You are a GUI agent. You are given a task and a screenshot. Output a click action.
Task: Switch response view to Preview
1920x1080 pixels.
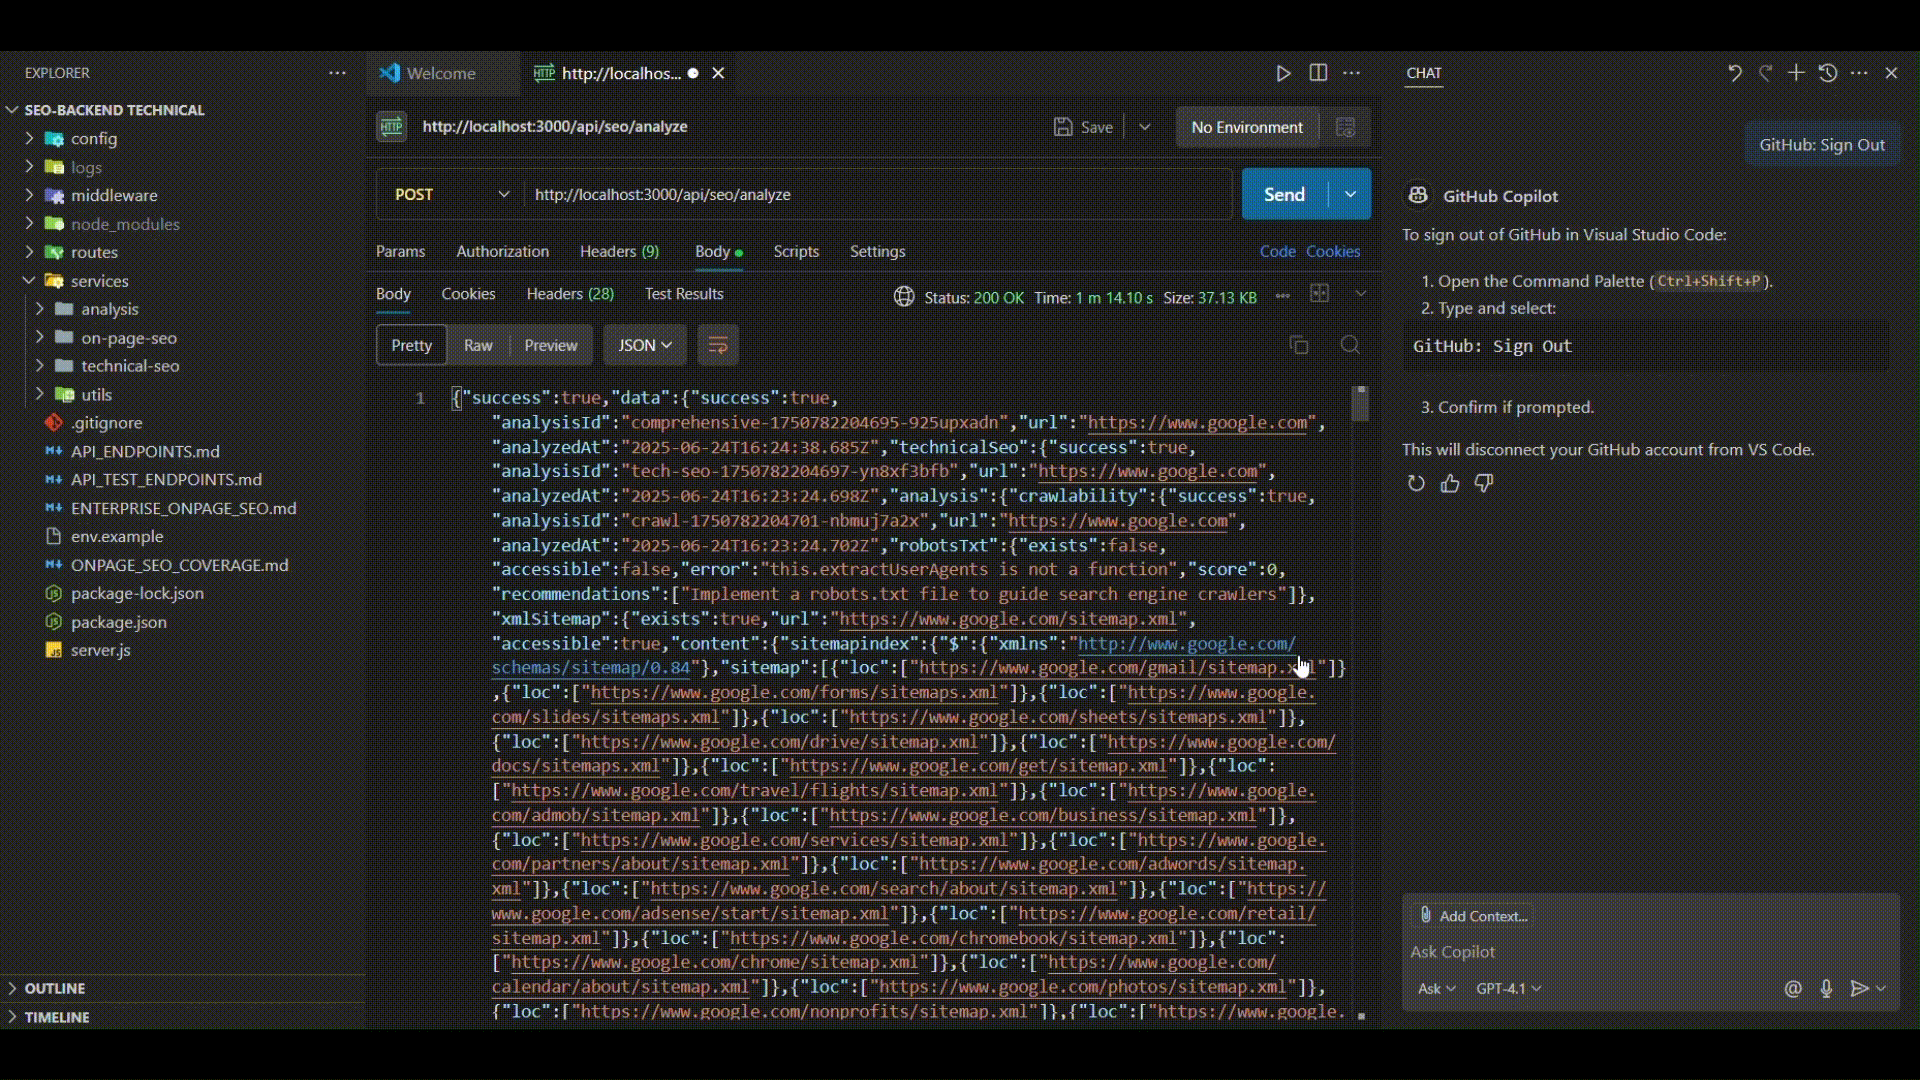[551, 345]
